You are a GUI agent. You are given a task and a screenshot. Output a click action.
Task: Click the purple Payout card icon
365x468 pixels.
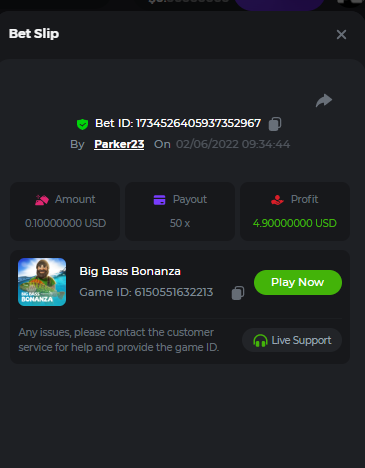point(159,200)
